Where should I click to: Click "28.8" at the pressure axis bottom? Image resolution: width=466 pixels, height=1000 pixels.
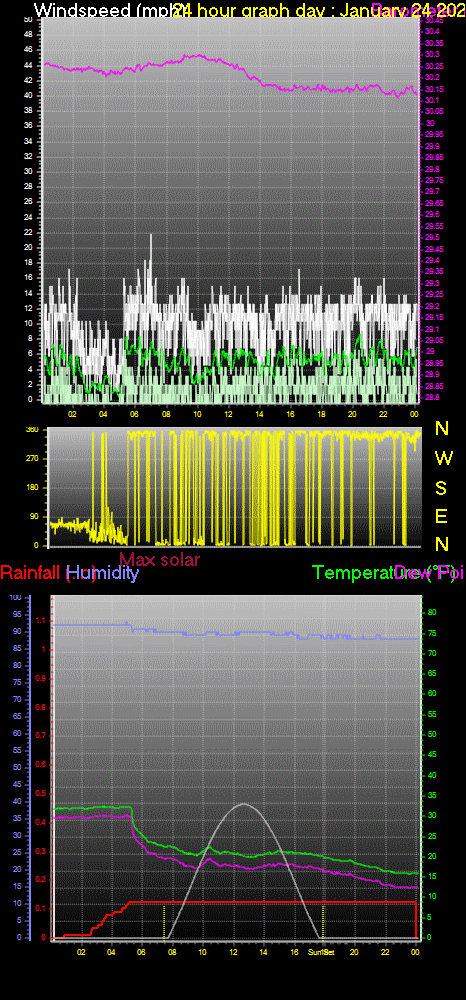click(x=432, y=397)
